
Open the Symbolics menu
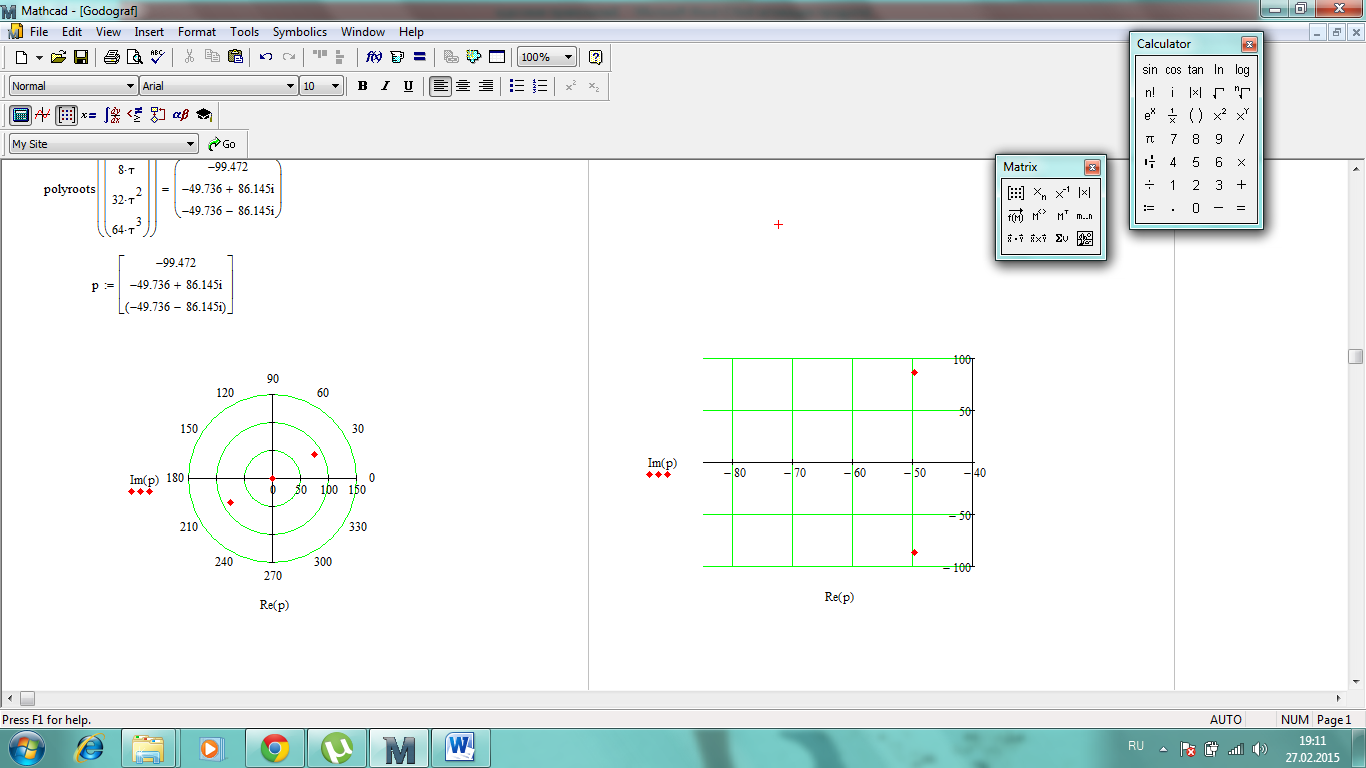click(299, 32)
